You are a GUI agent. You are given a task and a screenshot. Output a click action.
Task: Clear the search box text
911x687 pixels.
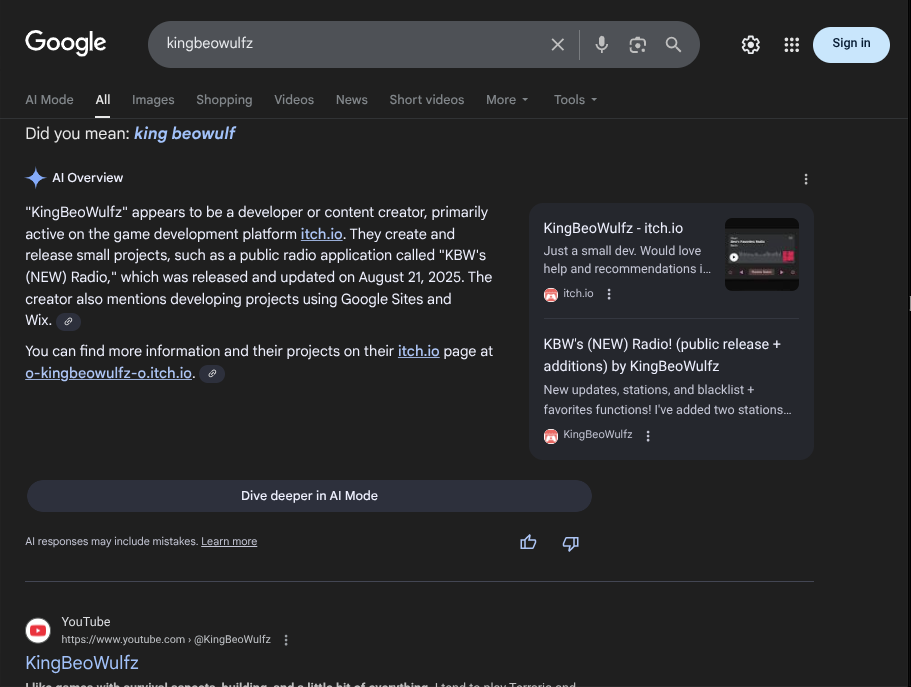click(558, 44)
